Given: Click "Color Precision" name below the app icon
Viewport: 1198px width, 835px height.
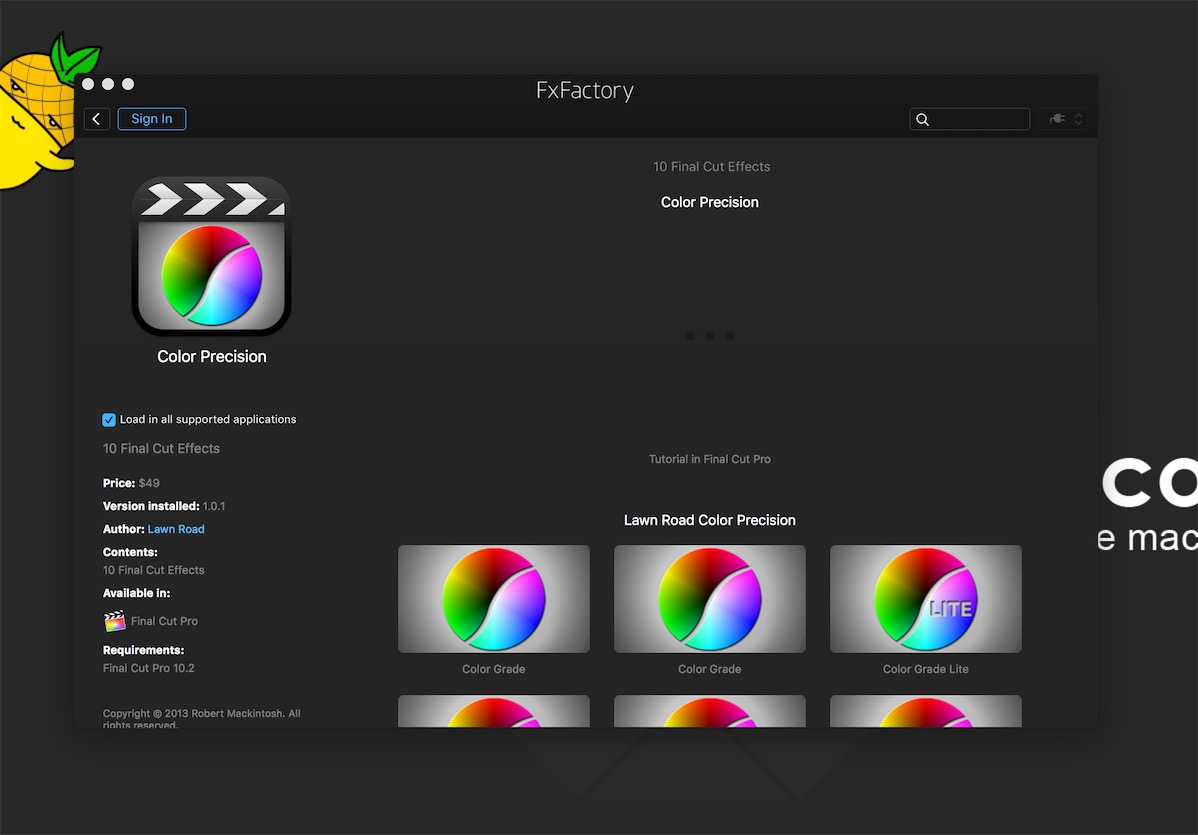Looking at the screenshot, I should coord(212,357).
